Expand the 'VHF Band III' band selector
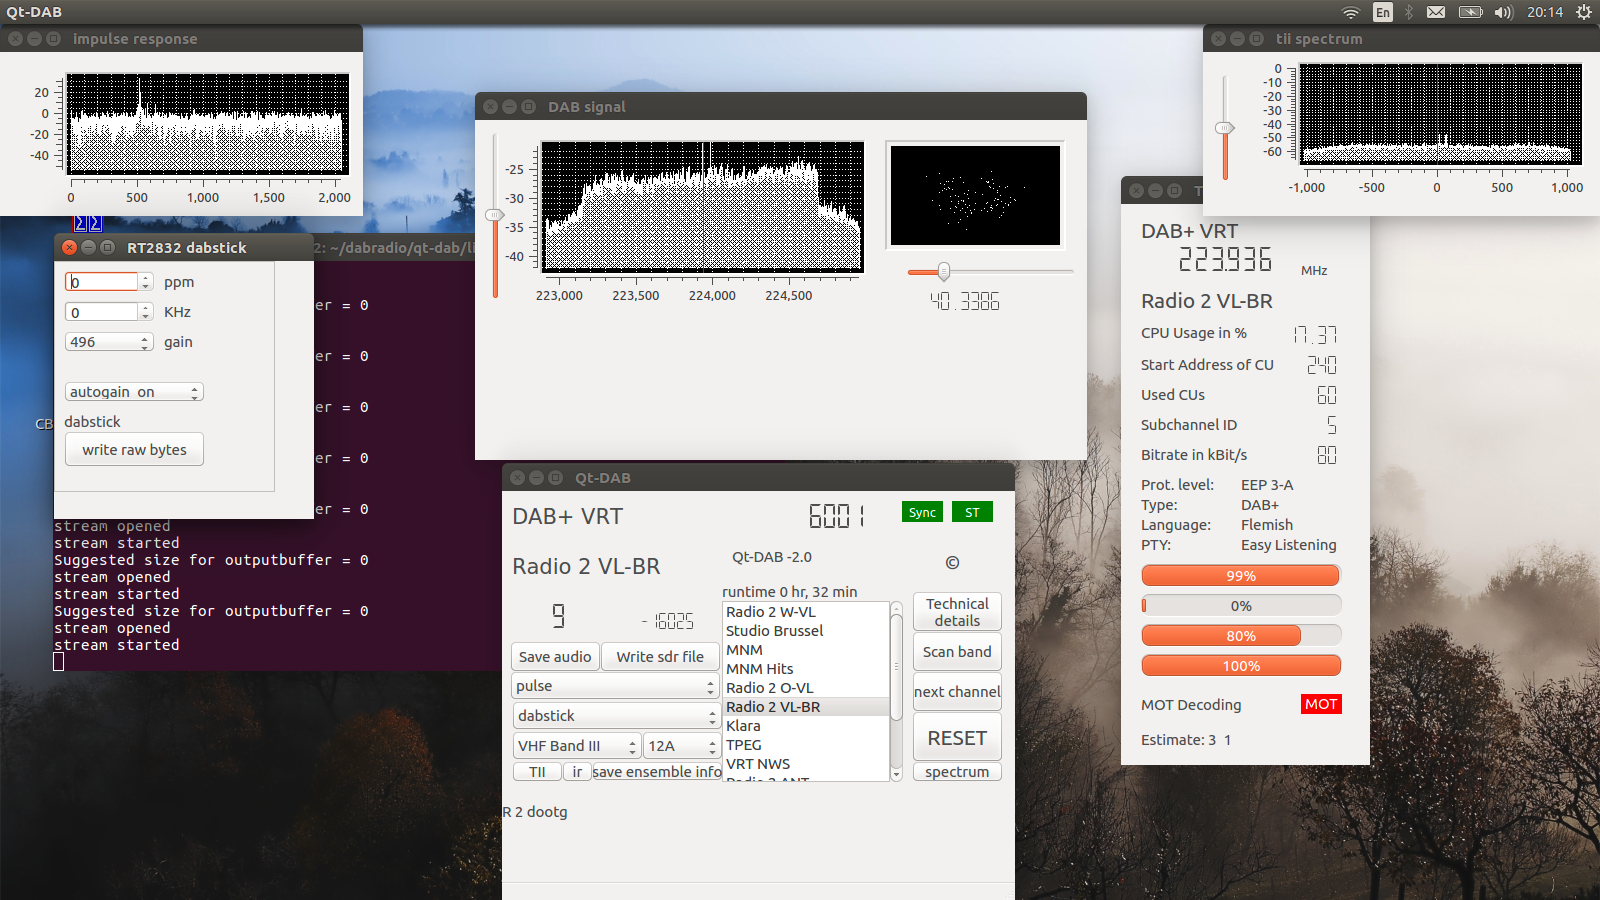Screen dimensions: 1600x900 click(x=576, y=746)
